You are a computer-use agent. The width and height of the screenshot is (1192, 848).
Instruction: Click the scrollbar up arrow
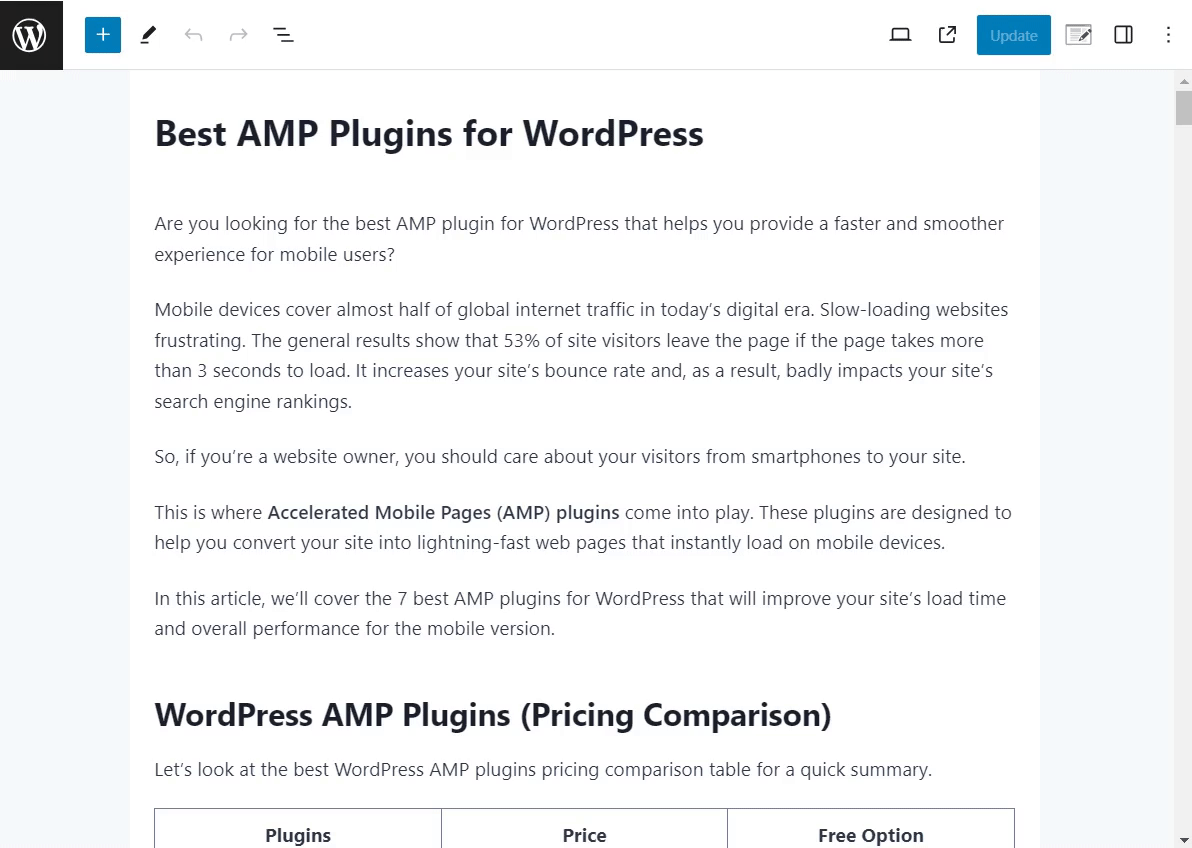pyautogui.click(x=1184, y=81)
